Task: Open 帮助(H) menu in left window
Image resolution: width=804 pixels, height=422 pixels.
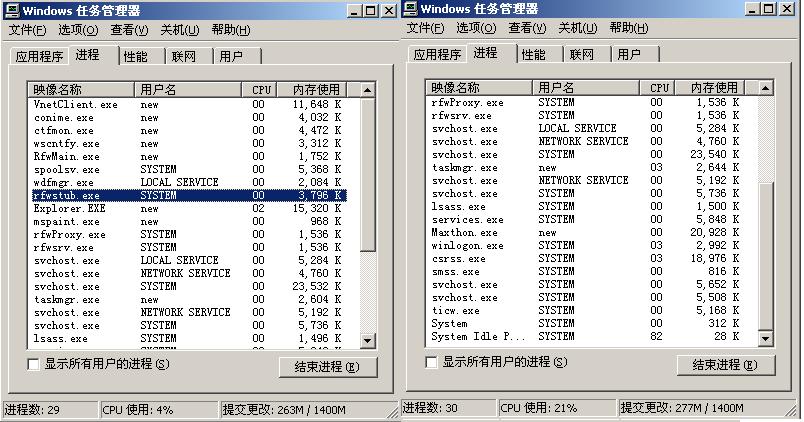Action: (231, 30)
